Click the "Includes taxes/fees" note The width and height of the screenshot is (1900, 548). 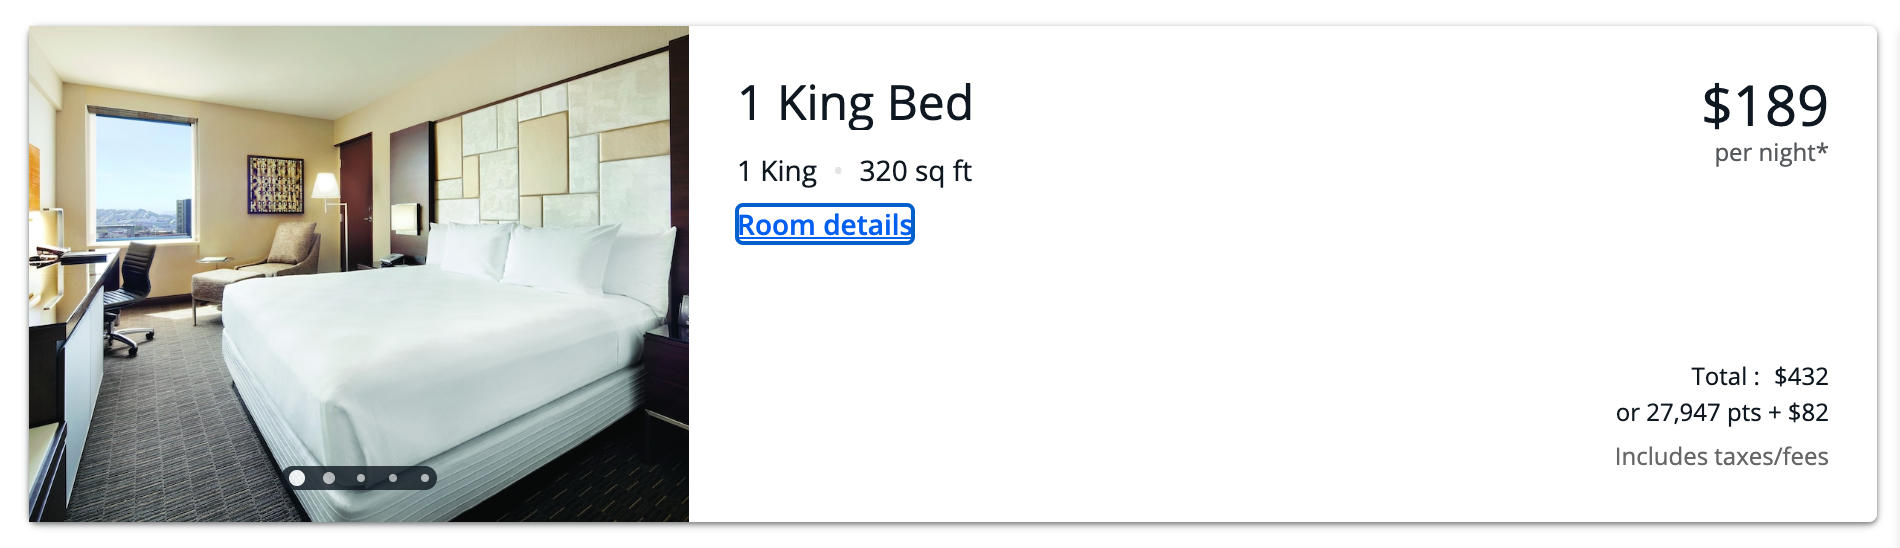tap(1721, 457)
